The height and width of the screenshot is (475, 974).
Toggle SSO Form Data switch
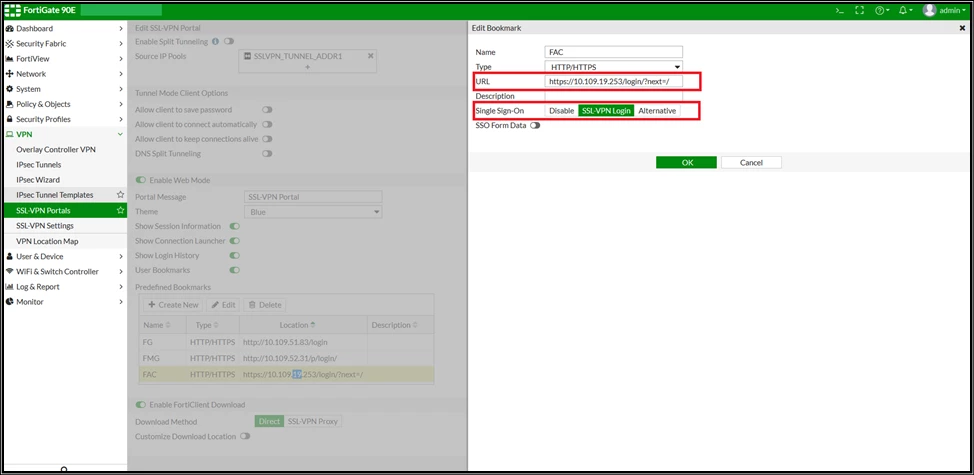(x=535, y=125)
